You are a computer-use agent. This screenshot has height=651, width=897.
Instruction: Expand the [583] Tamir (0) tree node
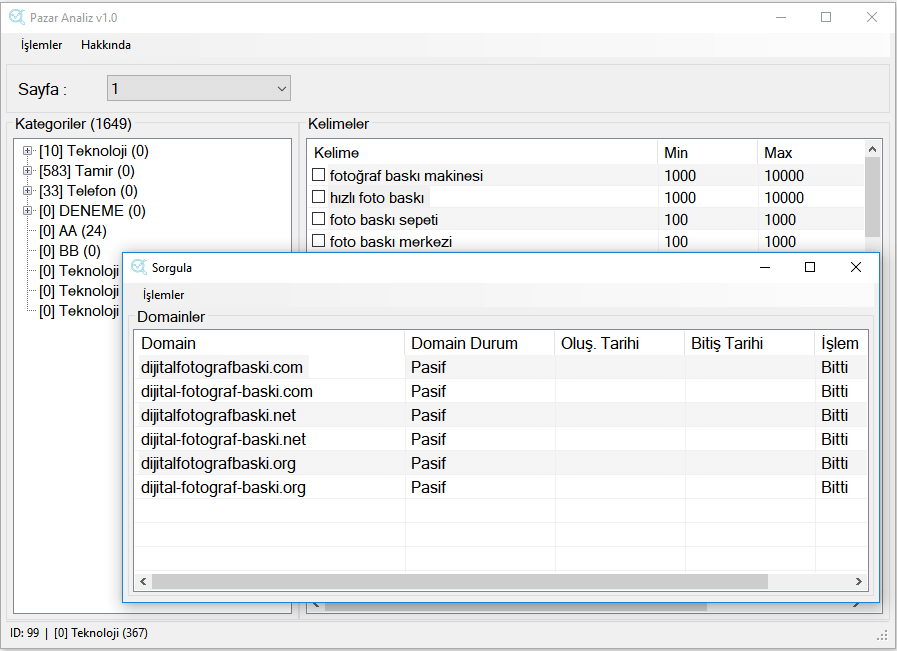[x=27, y=171]
